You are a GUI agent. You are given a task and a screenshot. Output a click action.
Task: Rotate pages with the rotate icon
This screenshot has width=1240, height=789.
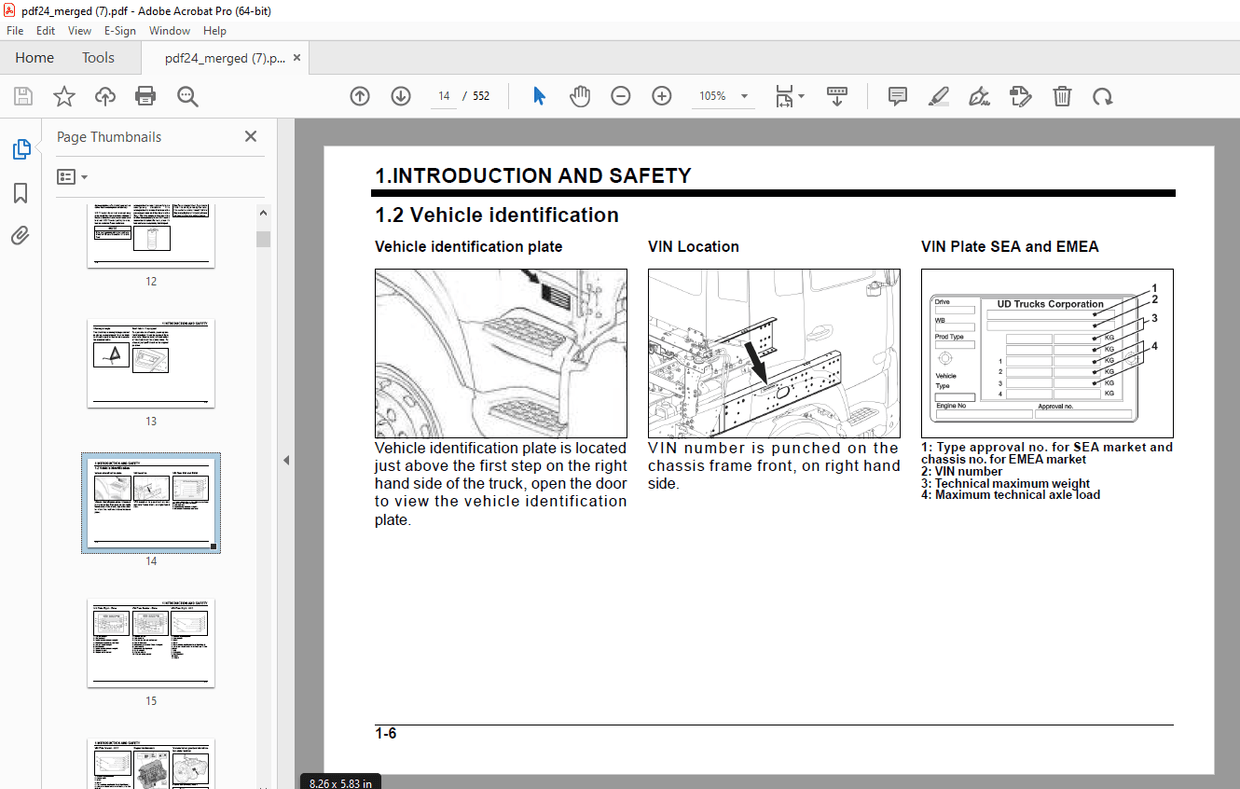(1102, 95)
